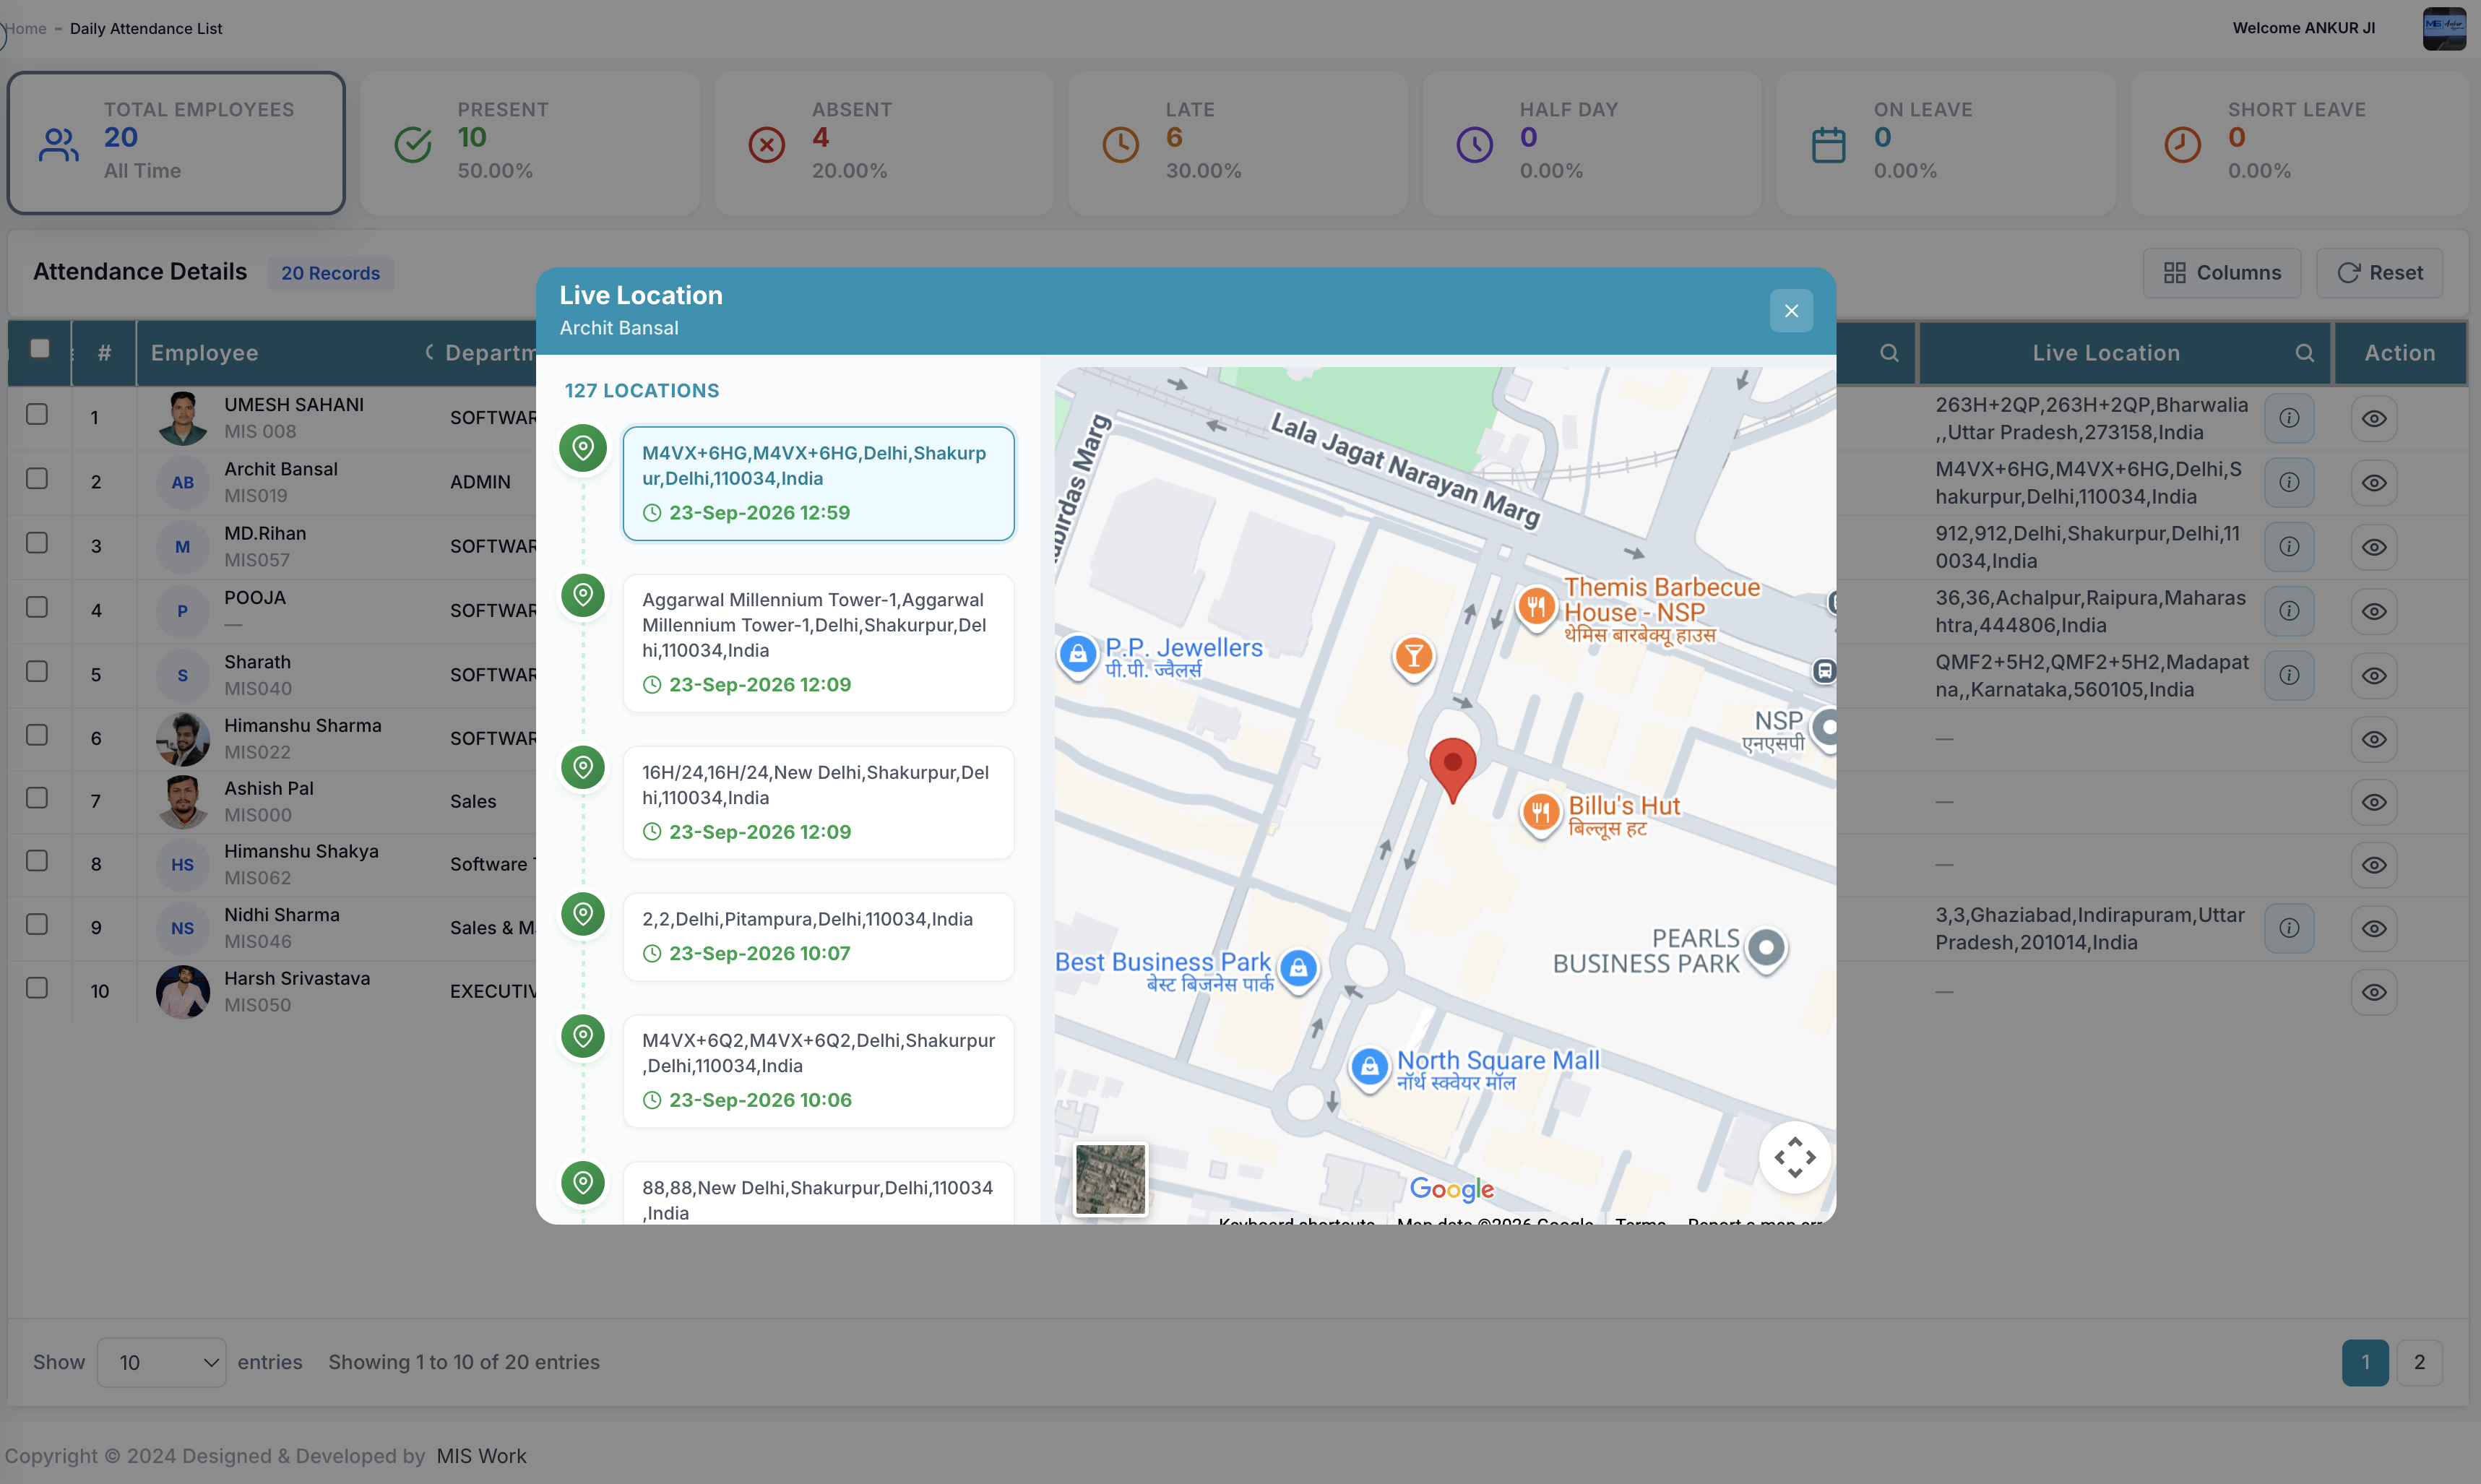Open the Home breadcrumb link
This screenshot has width=2481, height=1484.
click(x=26, y=28)
